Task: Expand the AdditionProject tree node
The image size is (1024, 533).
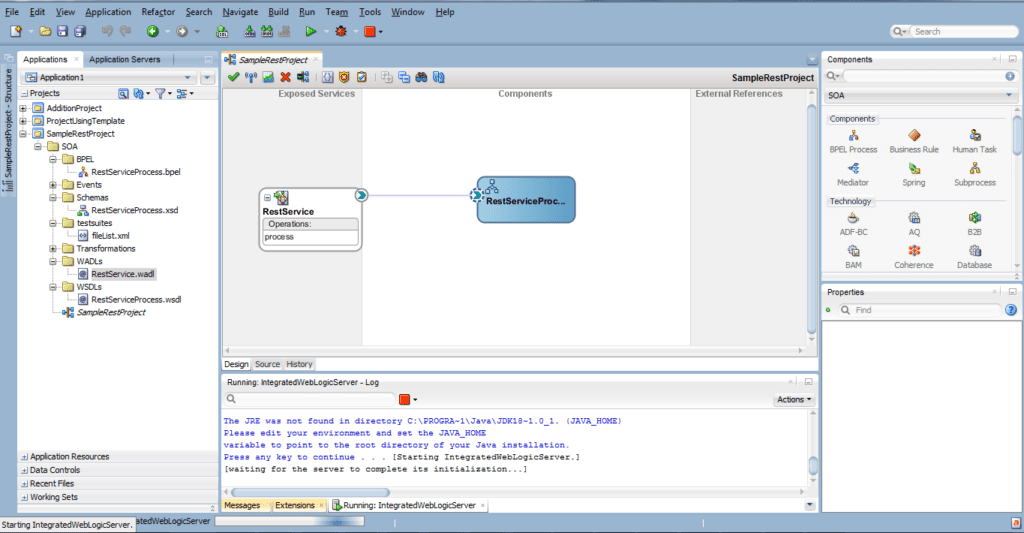Action: [23, 108]
